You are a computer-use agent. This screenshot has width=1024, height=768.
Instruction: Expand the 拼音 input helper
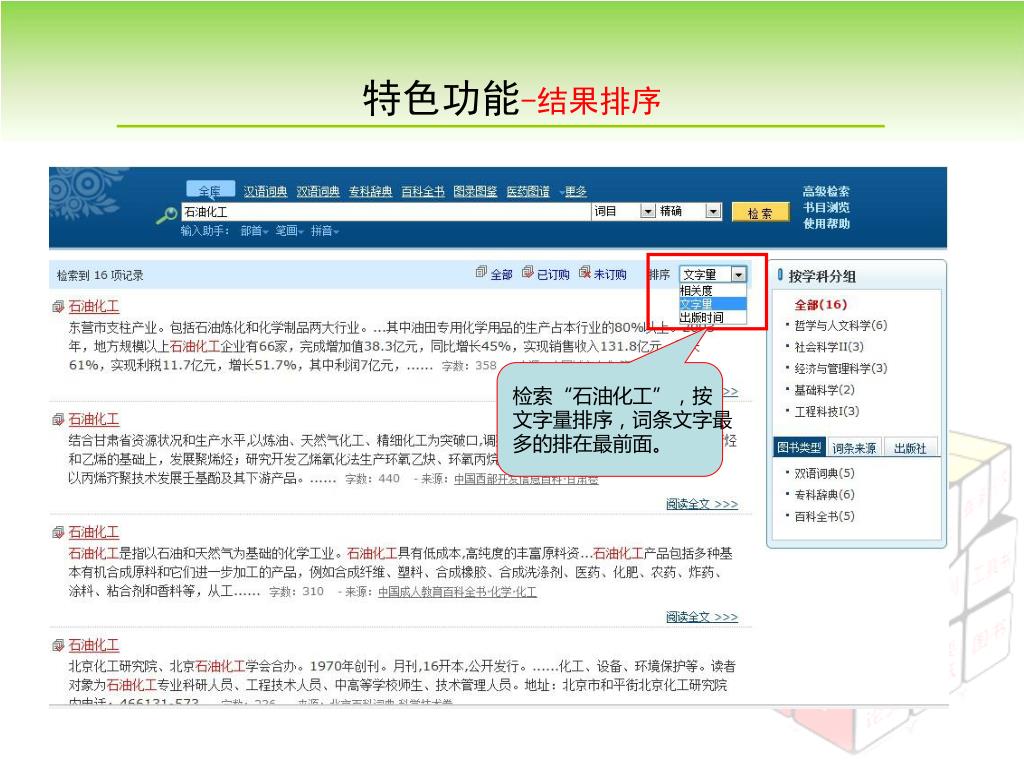click(x=325, y=231)
